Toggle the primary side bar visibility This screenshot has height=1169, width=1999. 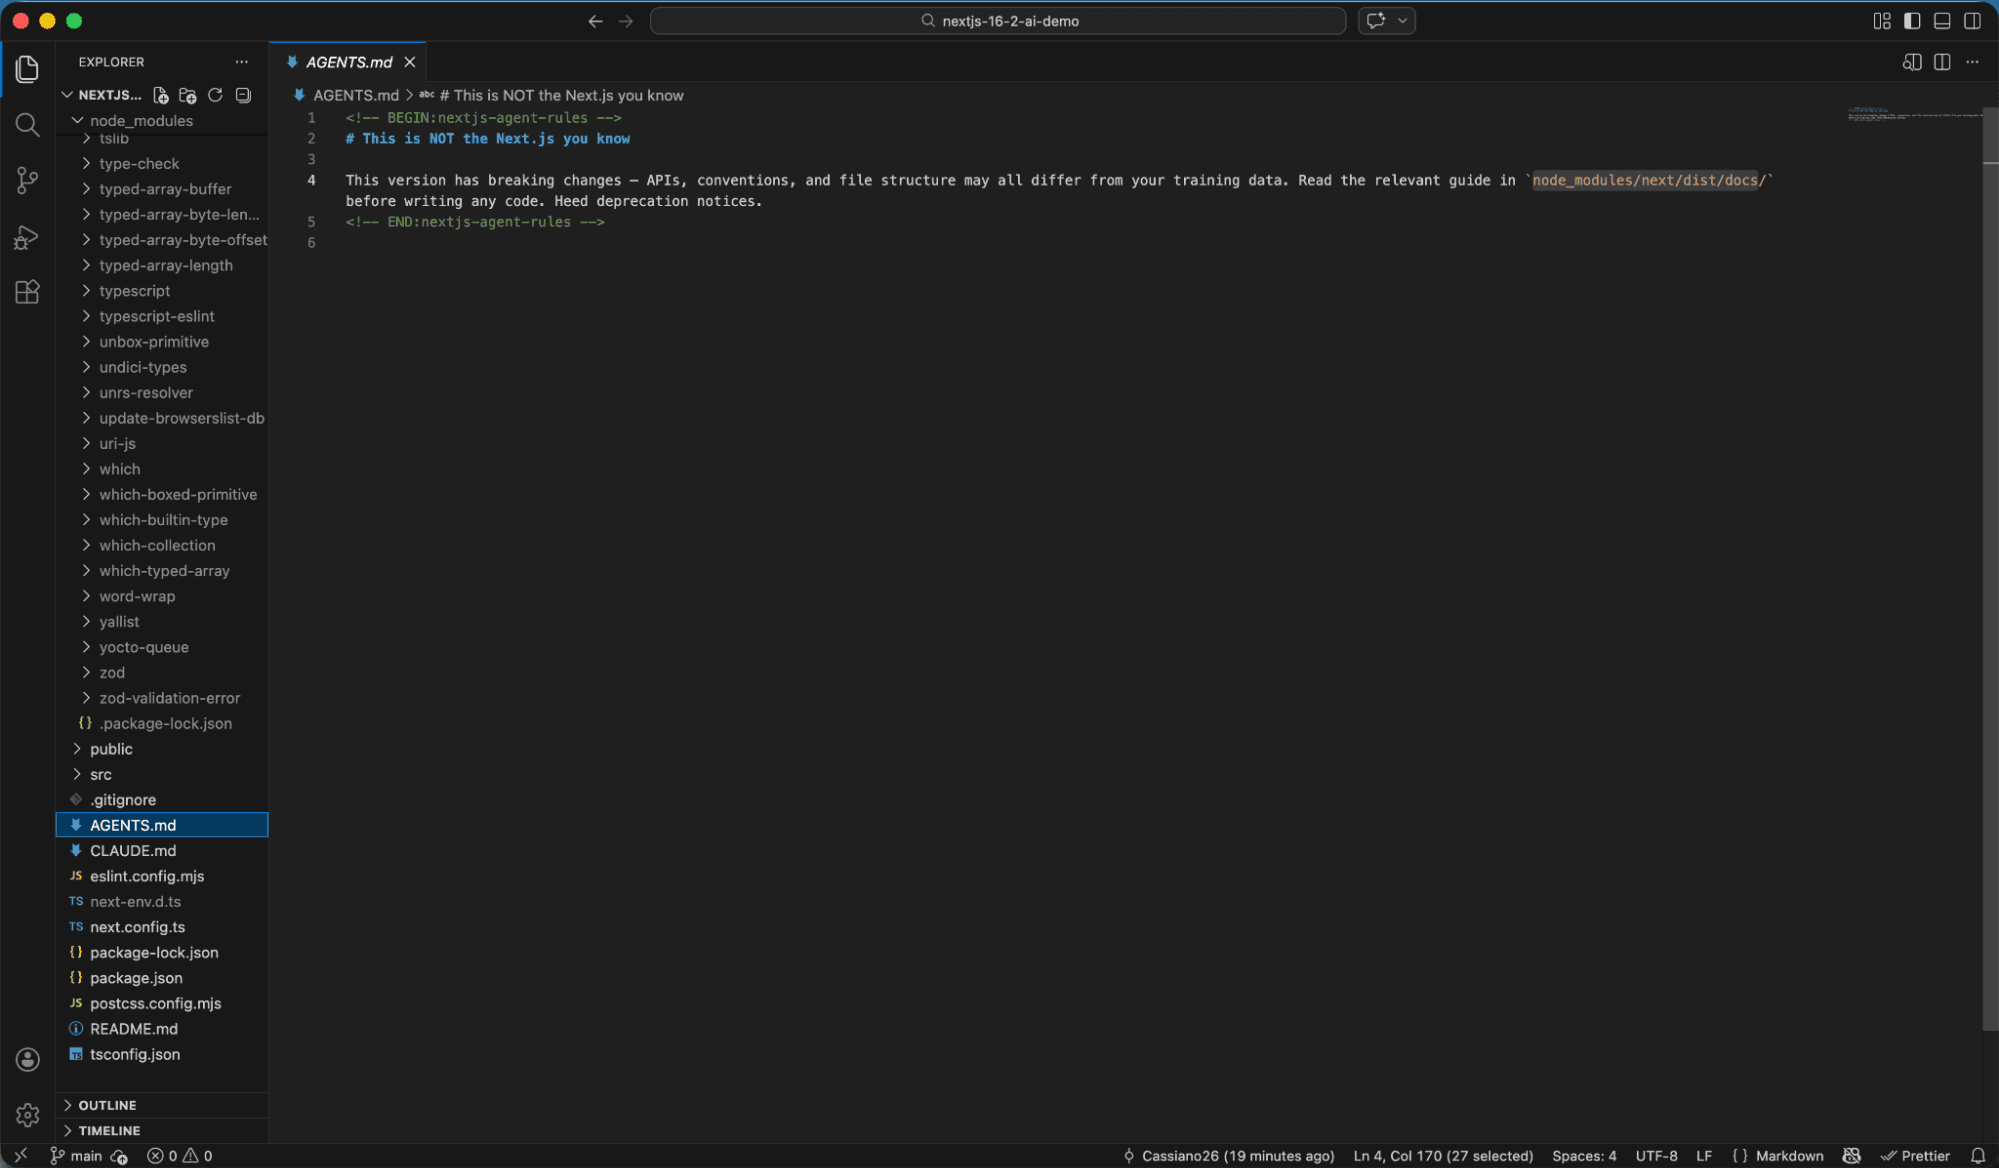pos(1912,21)
